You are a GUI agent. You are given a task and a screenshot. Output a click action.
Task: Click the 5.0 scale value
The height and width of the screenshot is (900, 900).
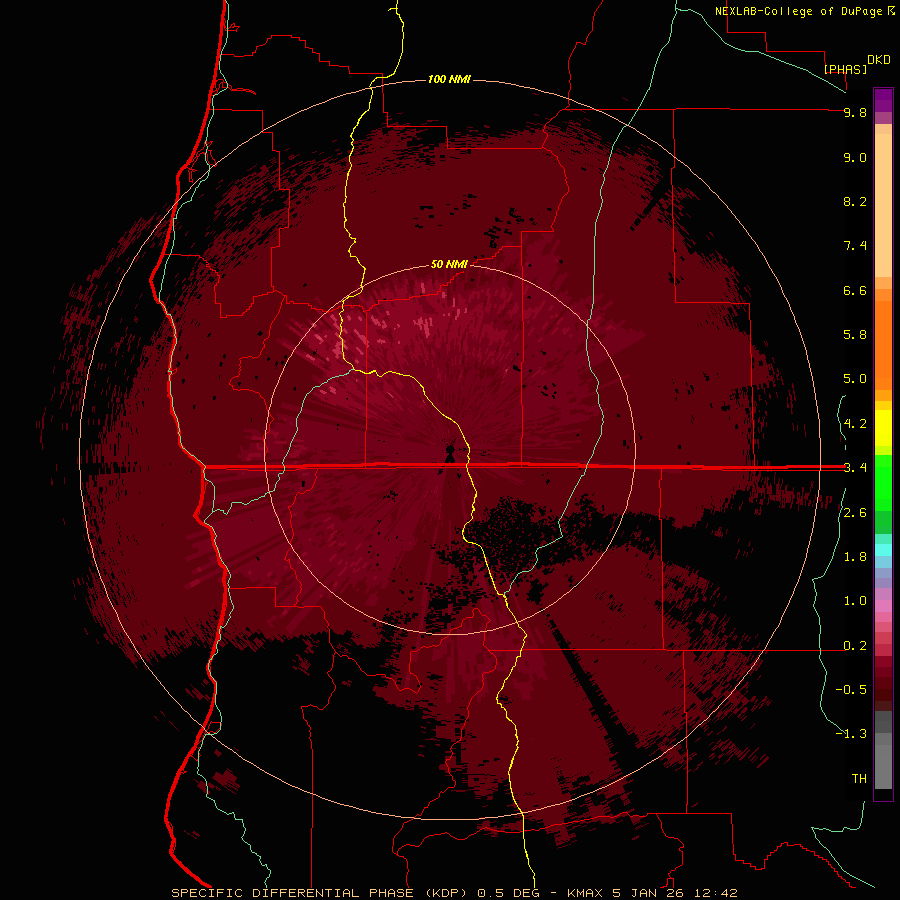855,379
